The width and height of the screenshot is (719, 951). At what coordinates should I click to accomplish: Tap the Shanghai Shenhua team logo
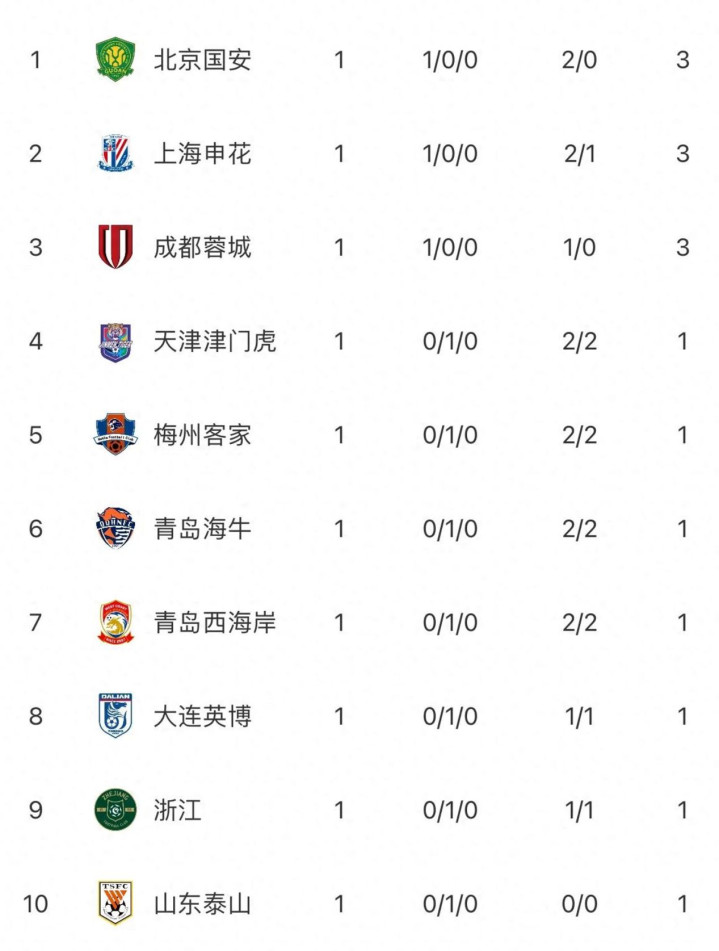coord(115,154)
